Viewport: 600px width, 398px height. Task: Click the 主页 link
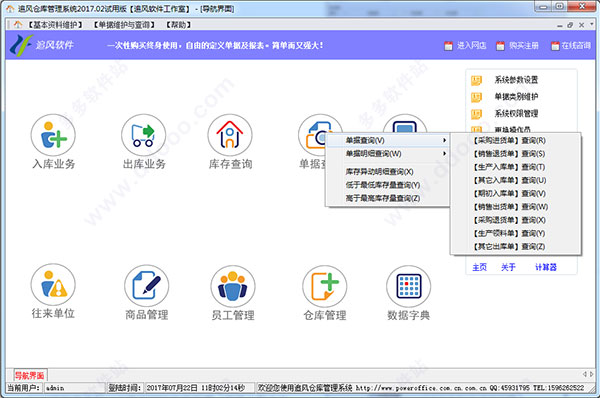[479, 267]
